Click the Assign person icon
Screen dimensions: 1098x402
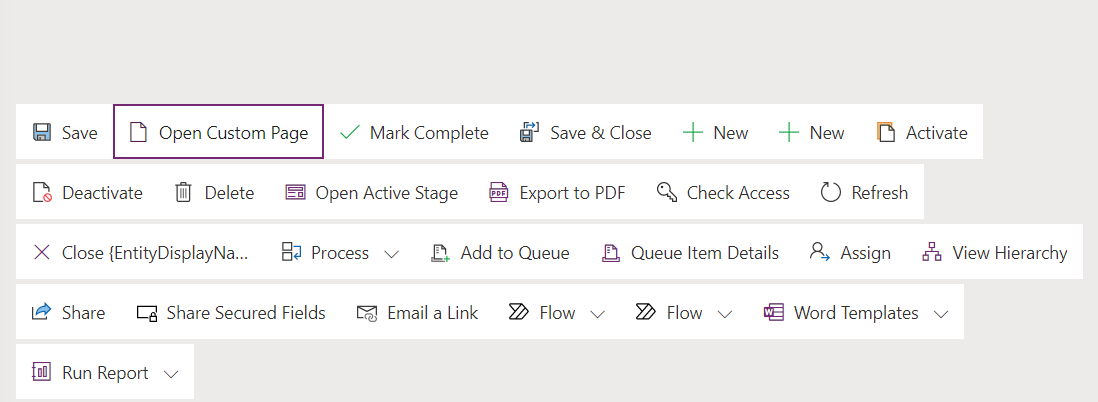tap(820, 253)
